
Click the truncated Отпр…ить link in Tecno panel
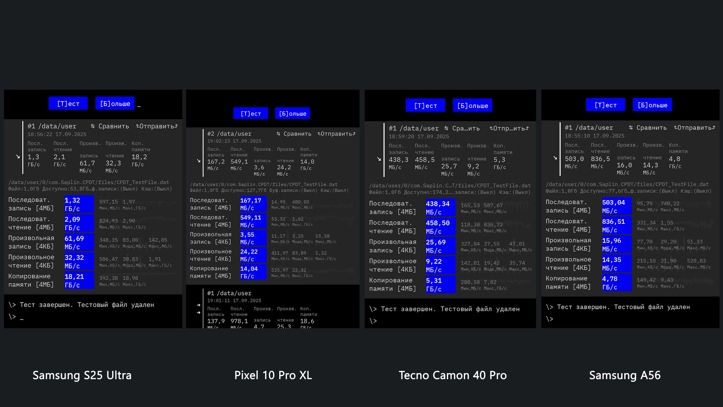pyautogui.click(x=509, y=128)
